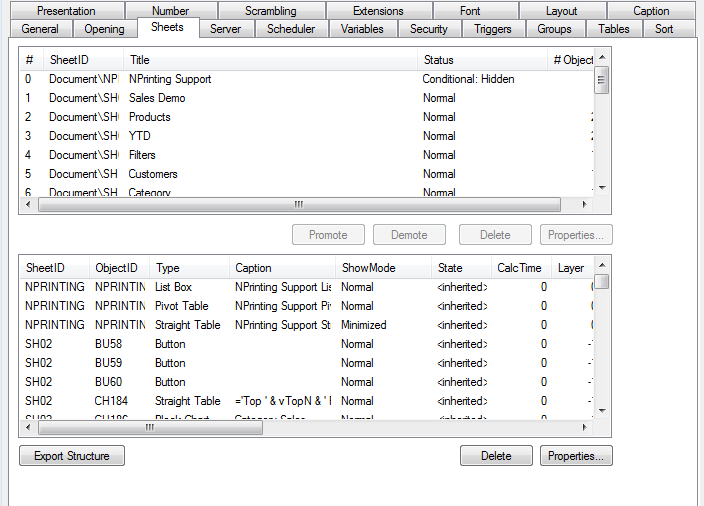
Task: Select the List Box object row
Action: 307,287
